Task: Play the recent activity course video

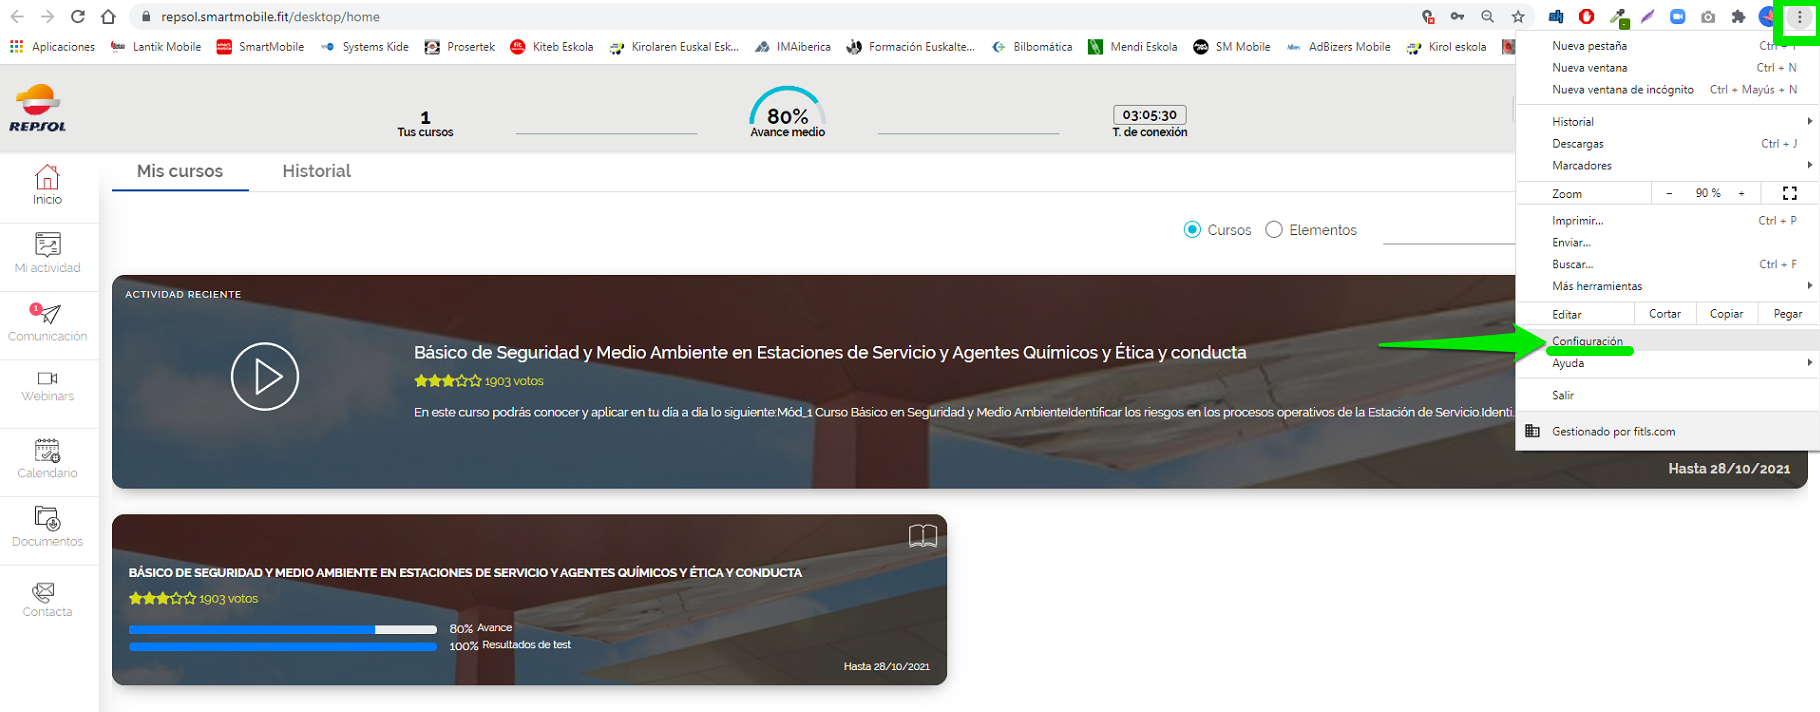Action: [x=264, y=377]
